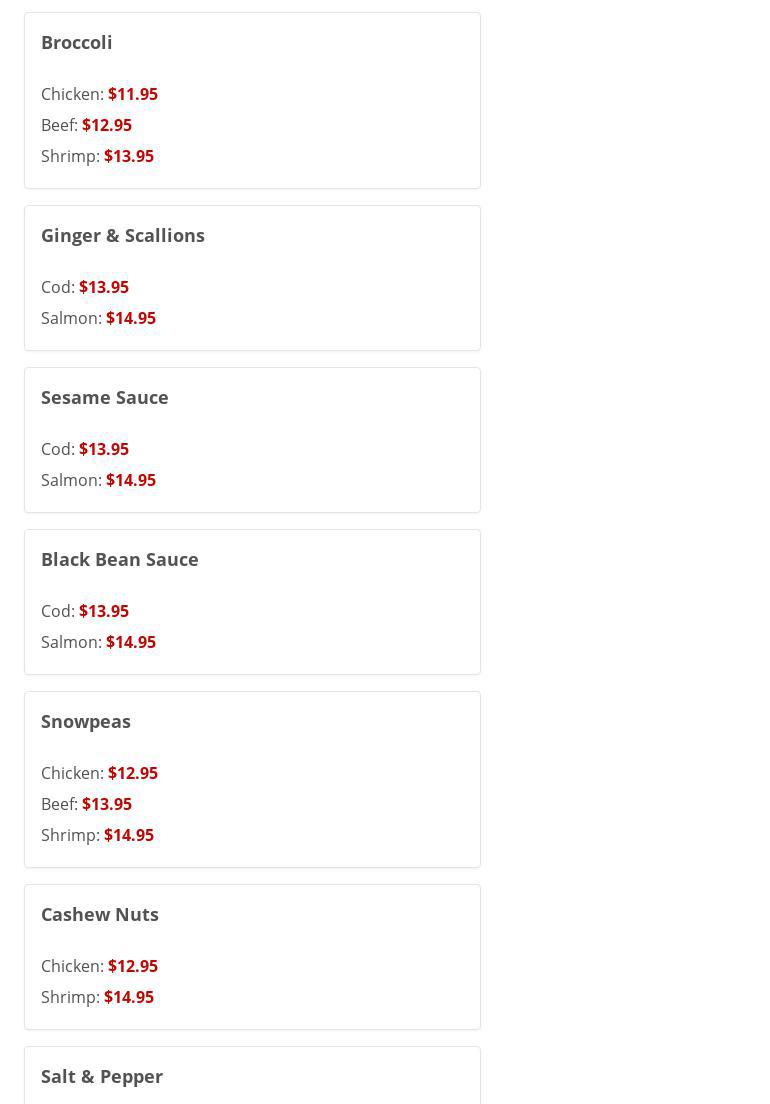Click the Sesame Sauce heading

[x=105, y=397]
